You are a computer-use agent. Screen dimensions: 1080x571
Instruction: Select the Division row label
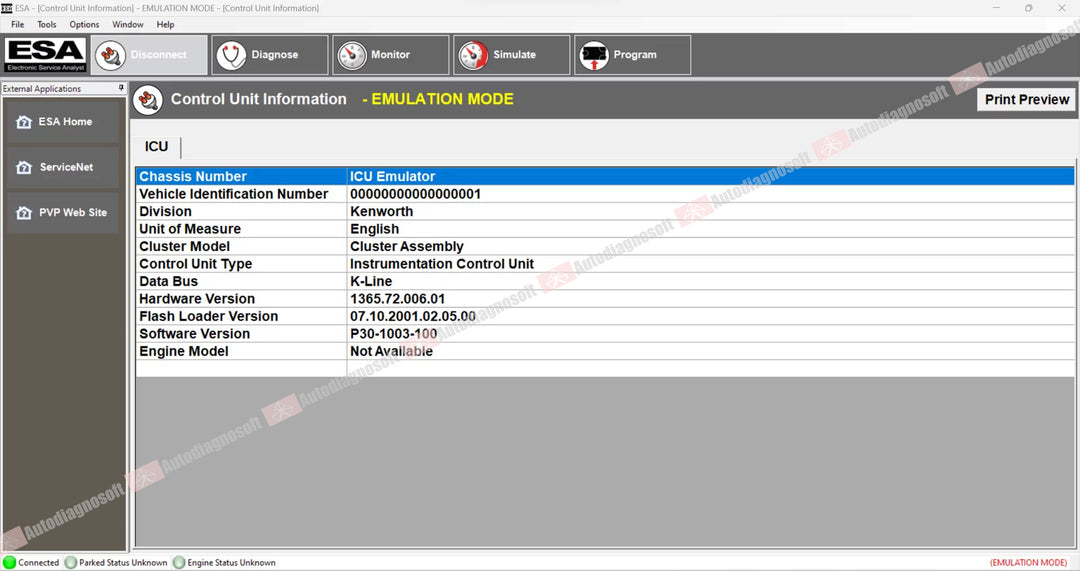coord(165,211)
